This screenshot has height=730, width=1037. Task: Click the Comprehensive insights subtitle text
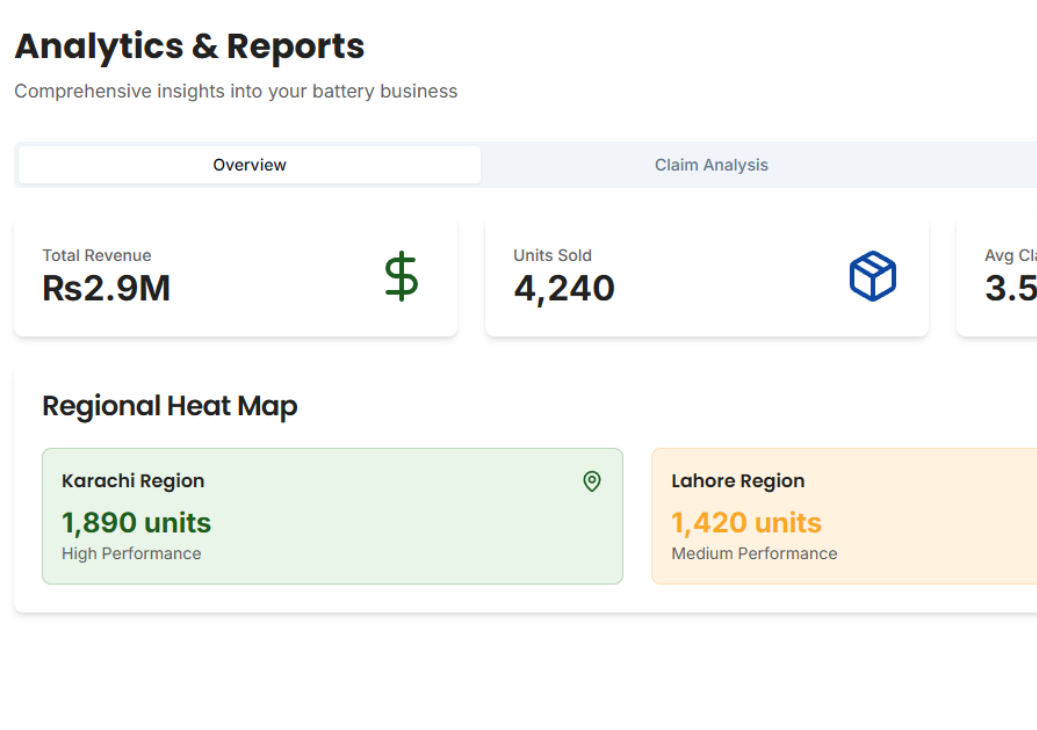[x=236, y=91]
